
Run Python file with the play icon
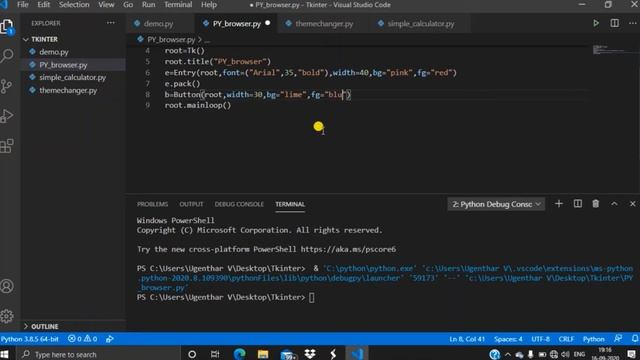(x=596, y=23)
